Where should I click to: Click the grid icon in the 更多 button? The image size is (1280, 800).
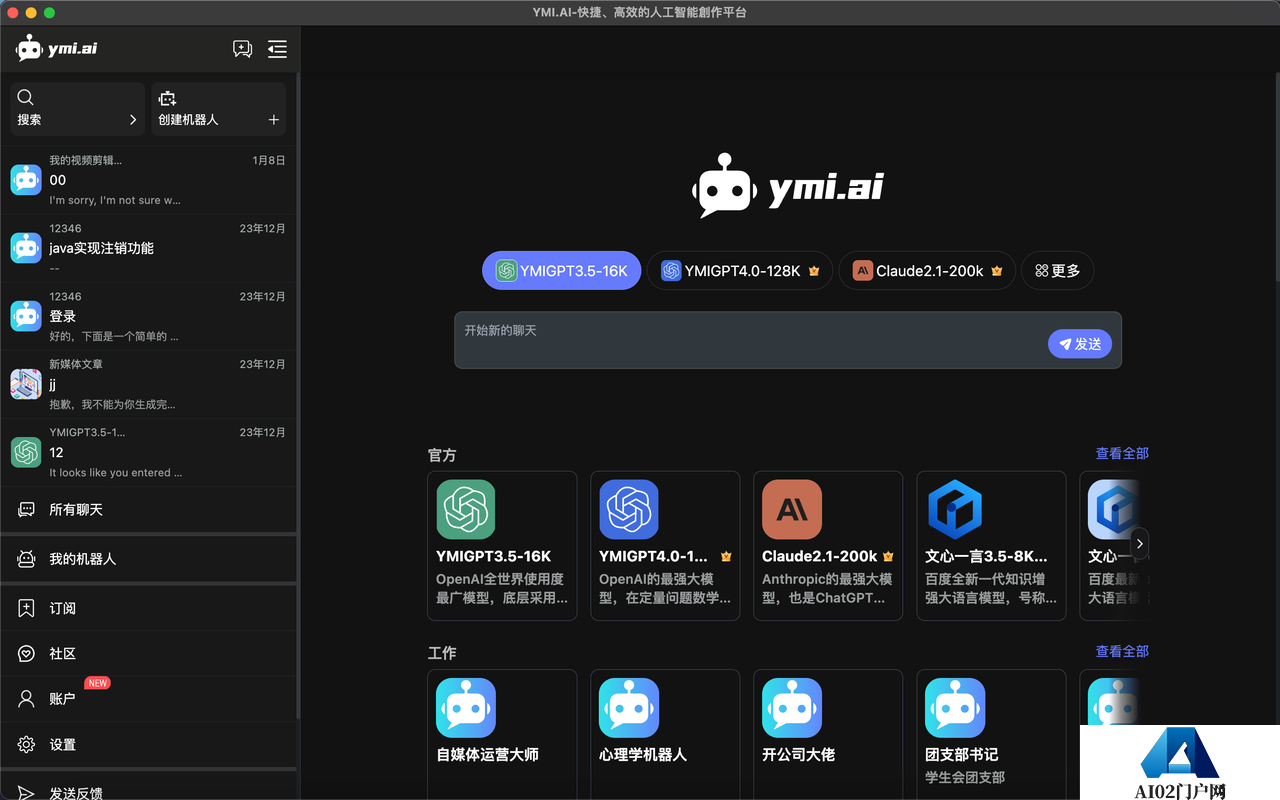[x=1041, y=271]
